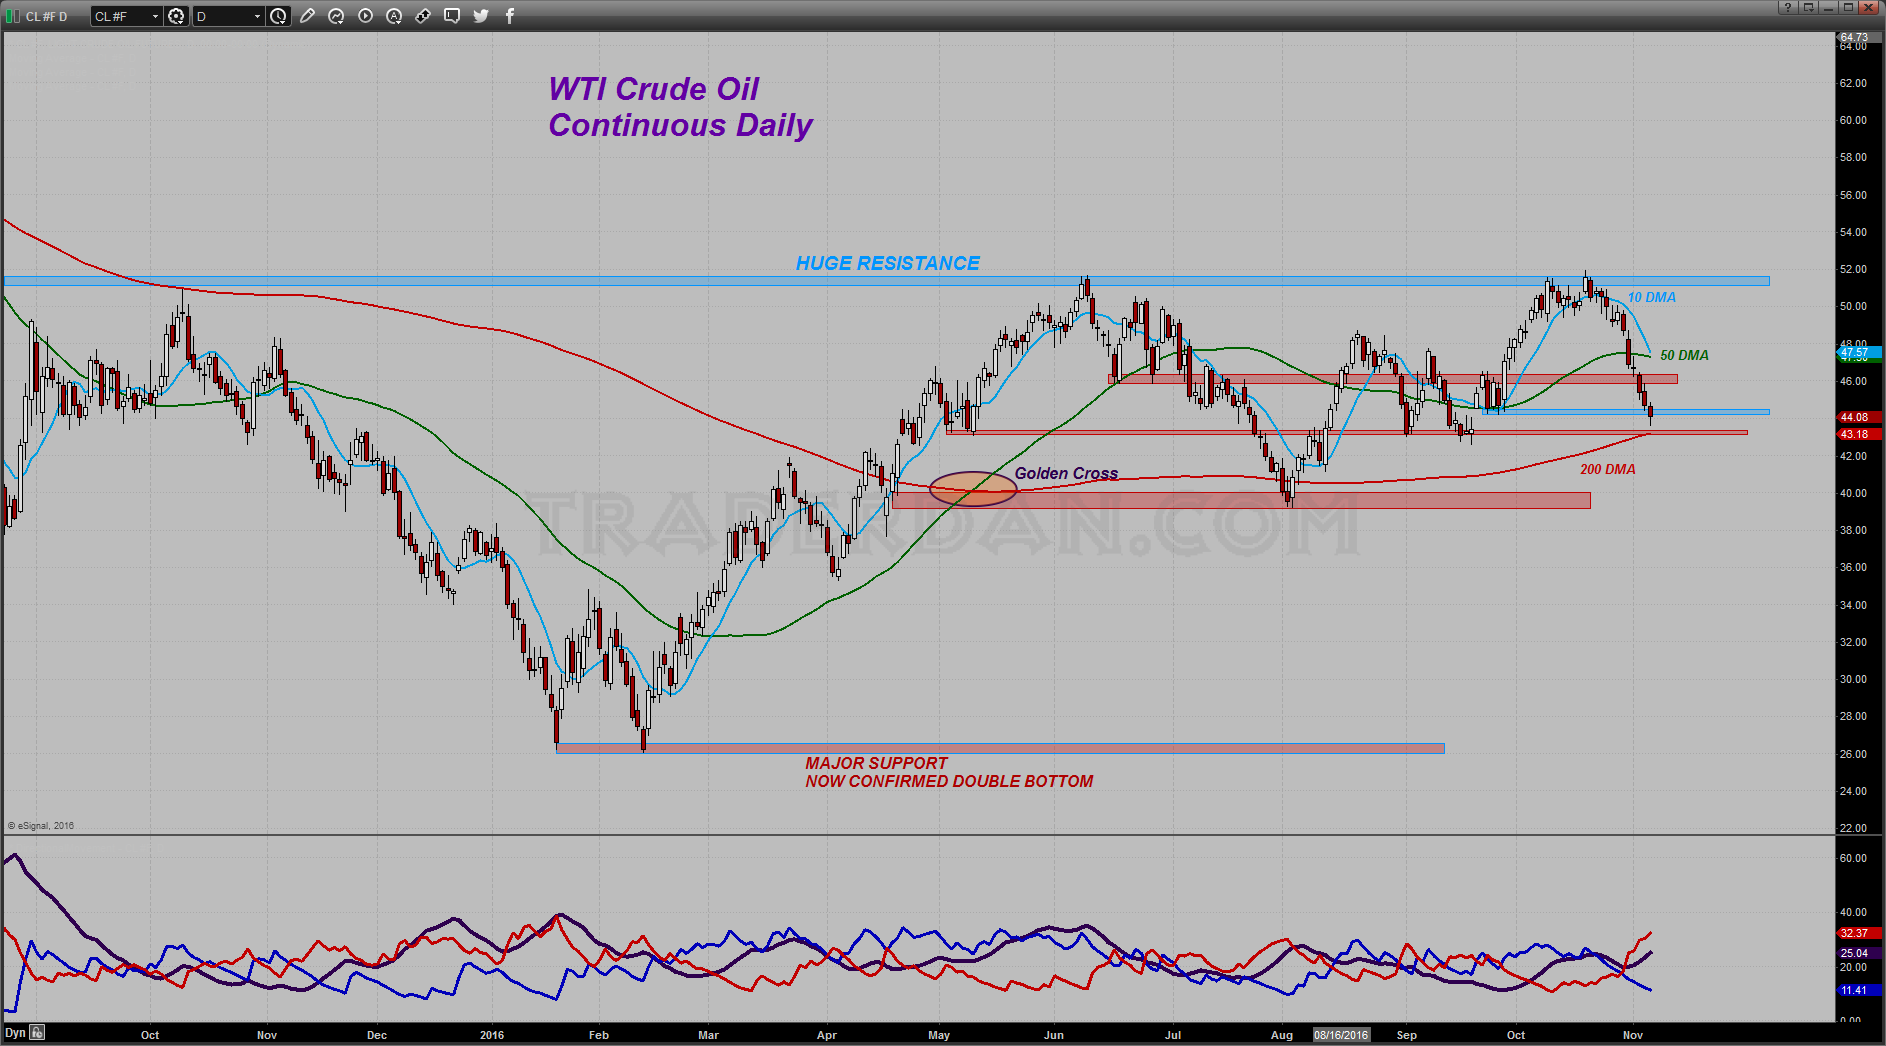This screenshot has width=1886, height=1046.
Task: Click the 44.08 red price tag
Action: [1860, 417]
